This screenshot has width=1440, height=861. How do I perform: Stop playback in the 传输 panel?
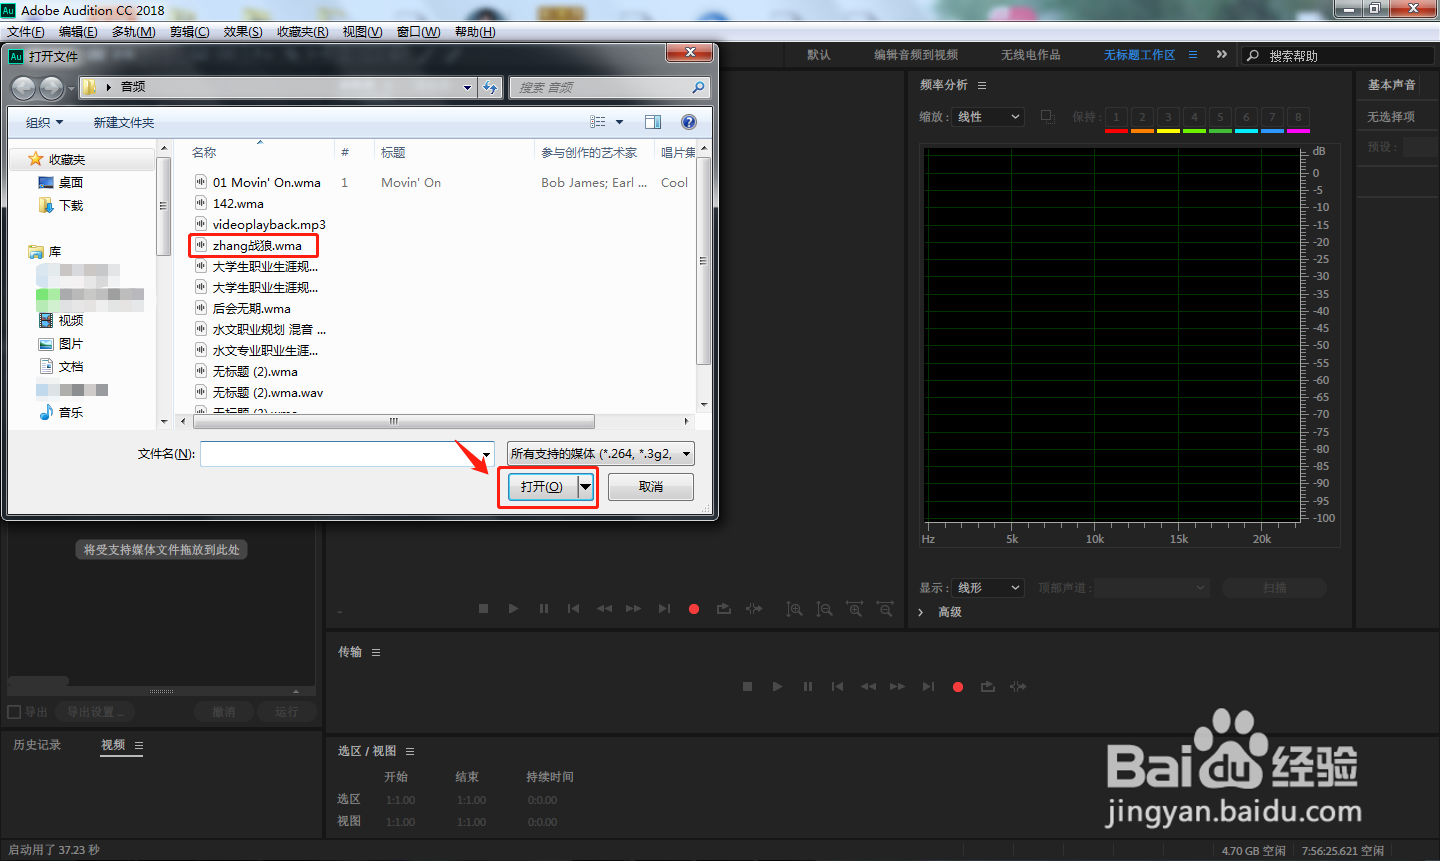[747, 687]
